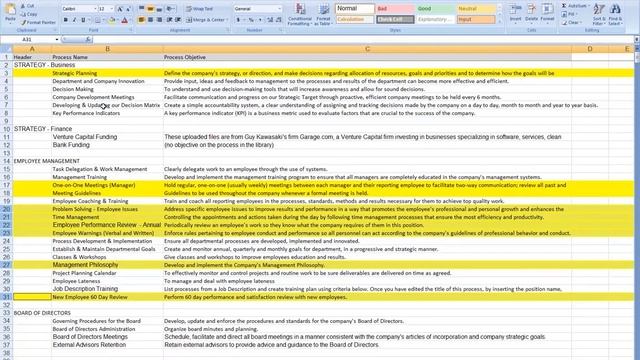Open the General number format dropdown
This screenshot has height=360, width=640.
point(279,9)
